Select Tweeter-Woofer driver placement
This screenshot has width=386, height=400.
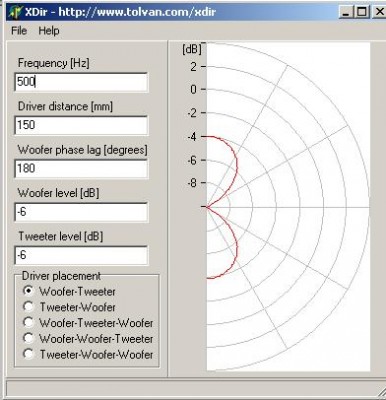pos(69,307)
